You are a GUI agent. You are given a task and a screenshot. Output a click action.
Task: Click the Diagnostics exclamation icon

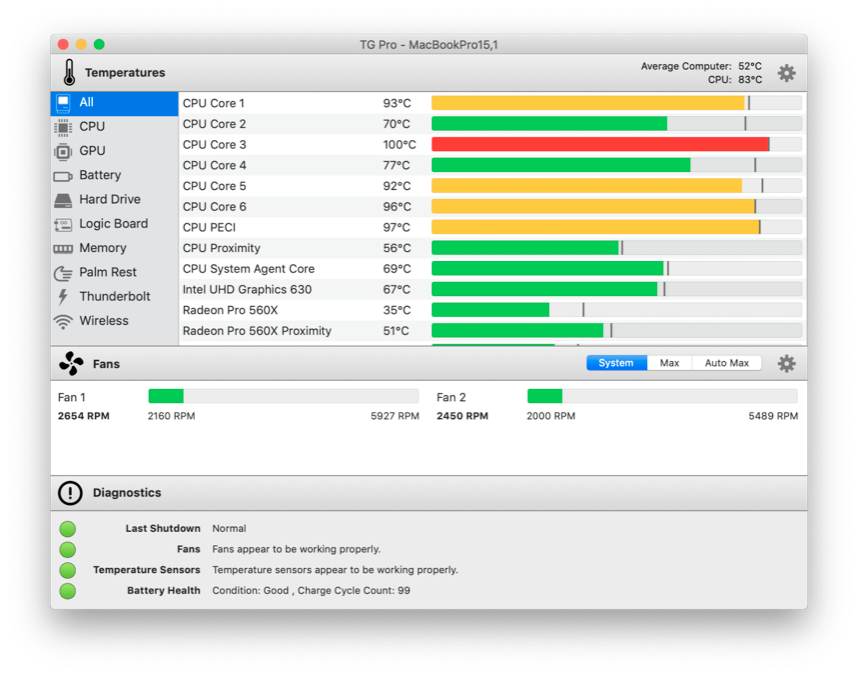[70, 493]
